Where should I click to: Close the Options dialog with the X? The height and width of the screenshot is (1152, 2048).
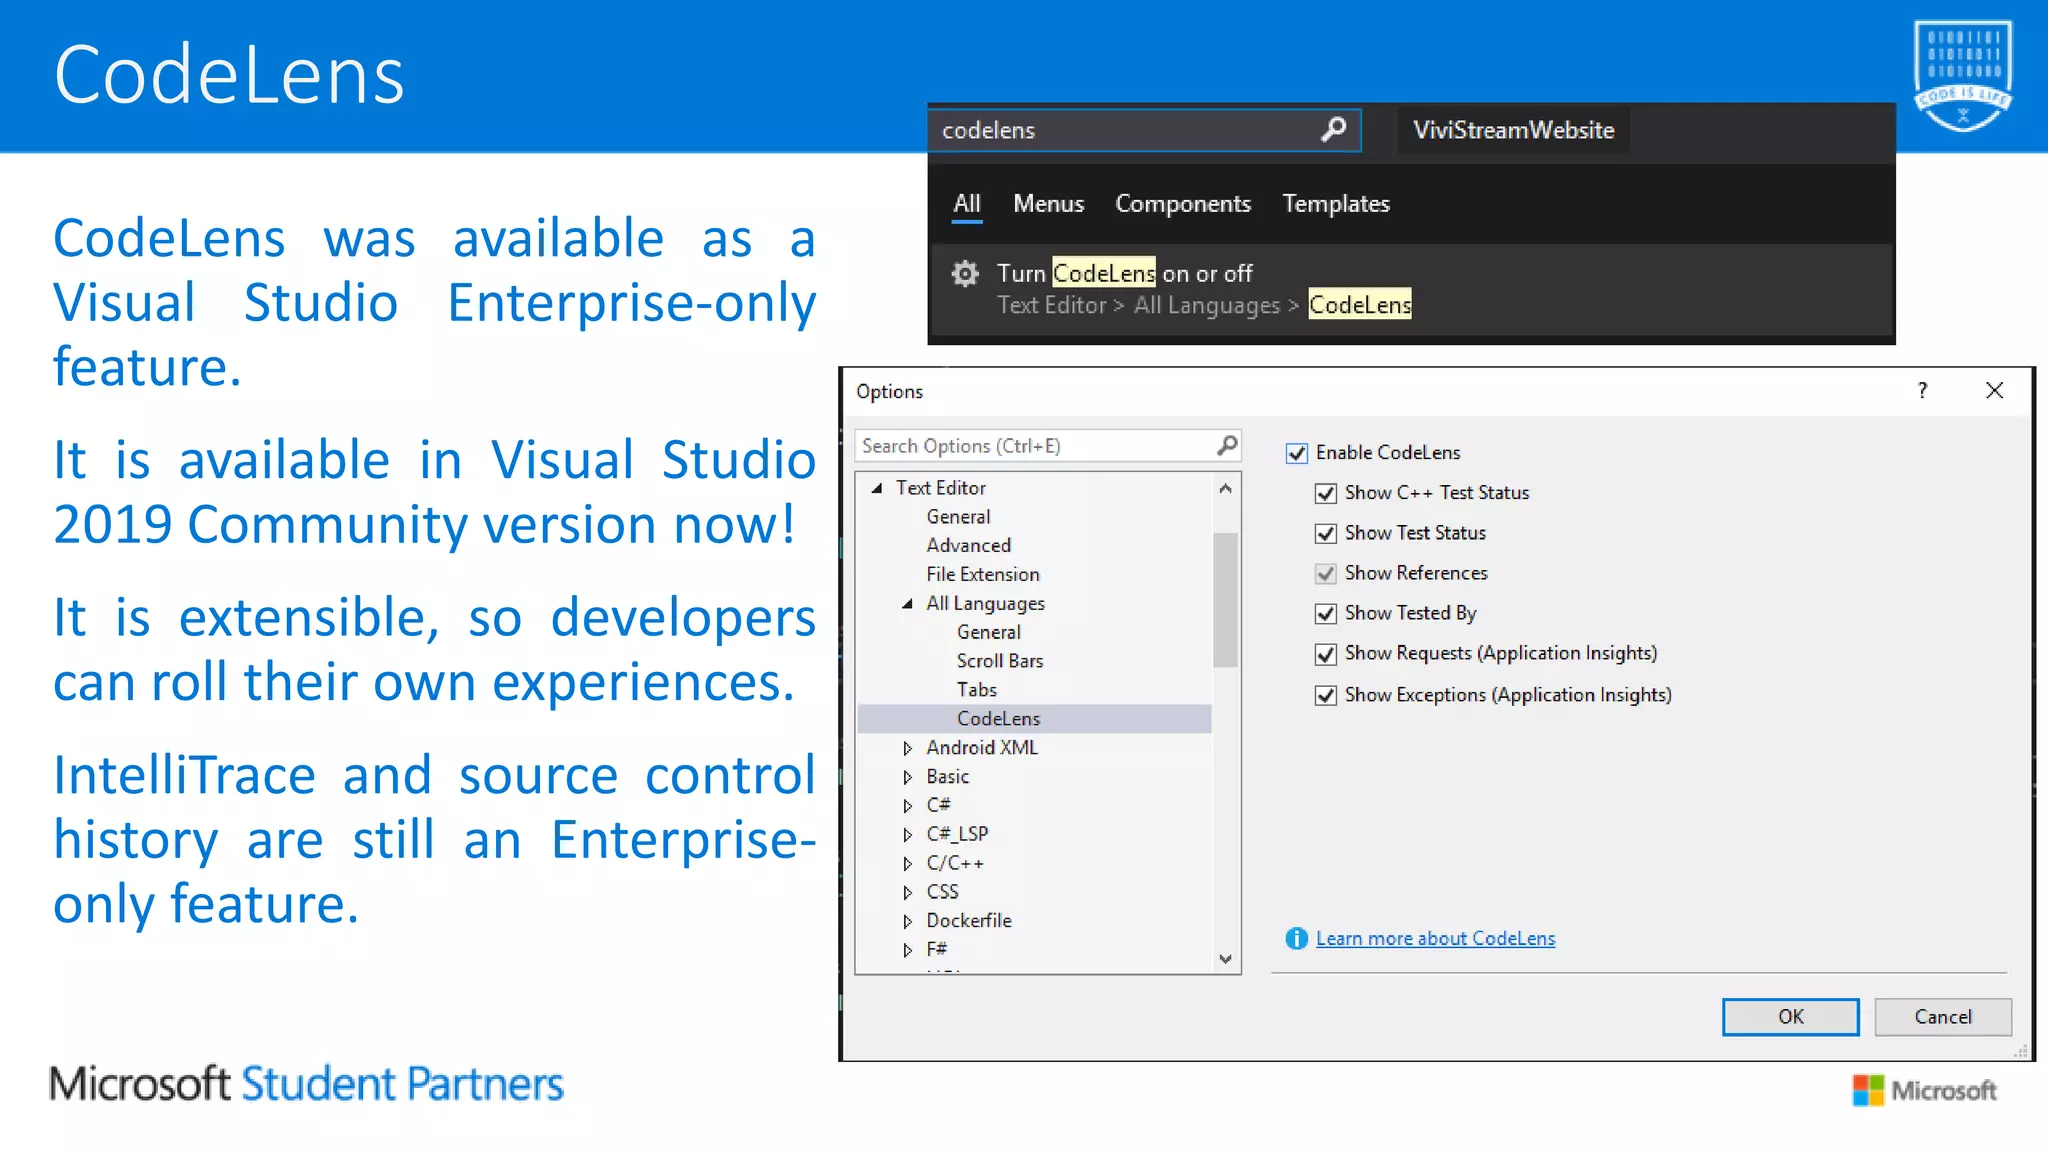point(1994,391)
